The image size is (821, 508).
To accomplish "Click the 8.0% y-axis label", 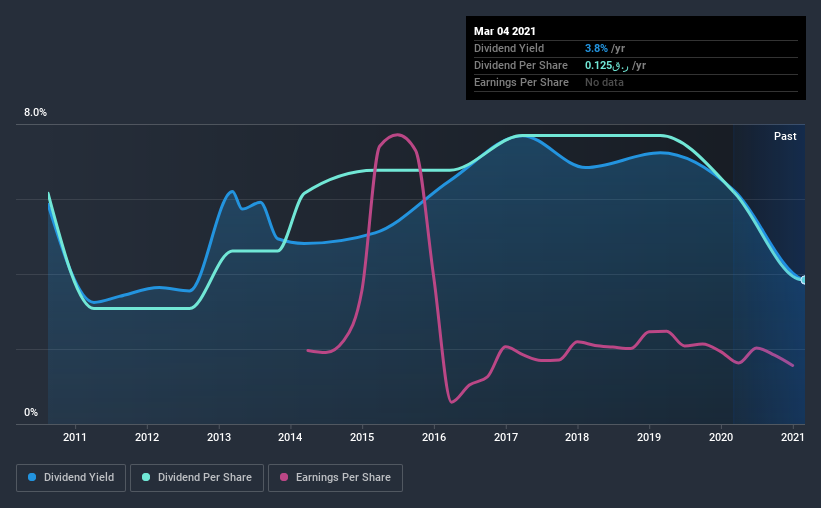I will [x=35, y=113].
